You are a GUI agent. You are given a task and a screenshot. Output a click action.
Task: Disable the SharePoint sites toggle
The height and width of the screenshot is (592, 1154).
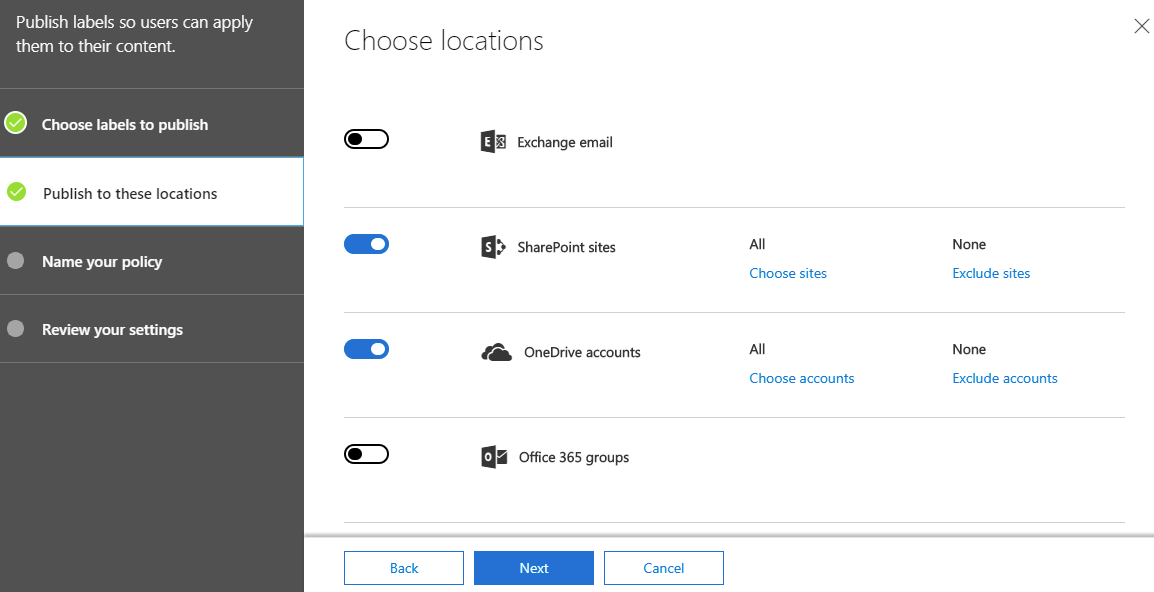point(367,244)
